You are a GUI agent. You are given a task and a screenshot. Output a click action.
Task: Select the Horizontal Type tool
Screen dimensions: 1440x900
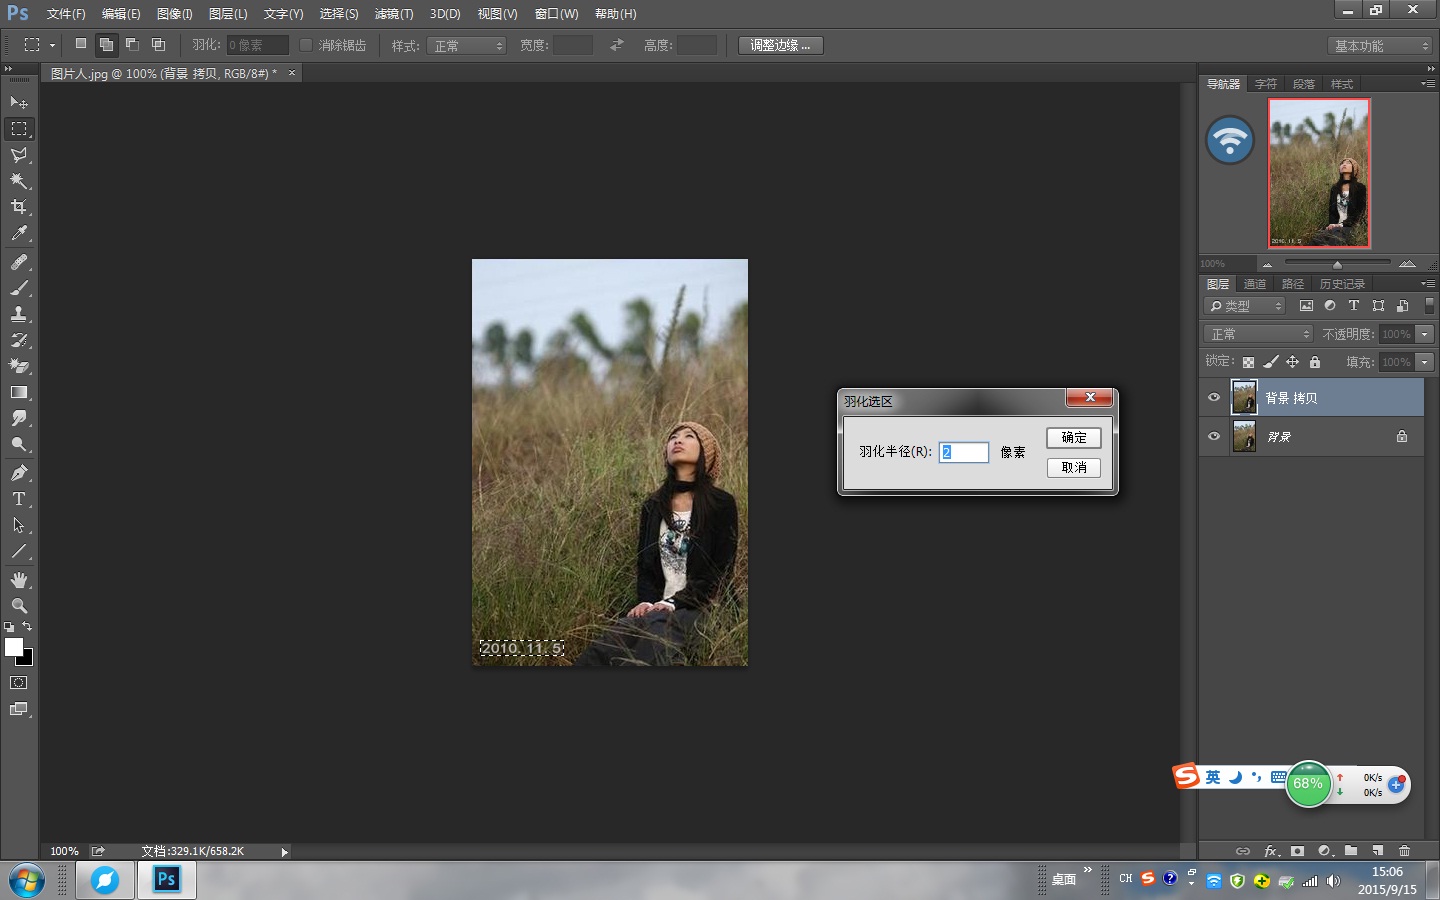point(19,499)
